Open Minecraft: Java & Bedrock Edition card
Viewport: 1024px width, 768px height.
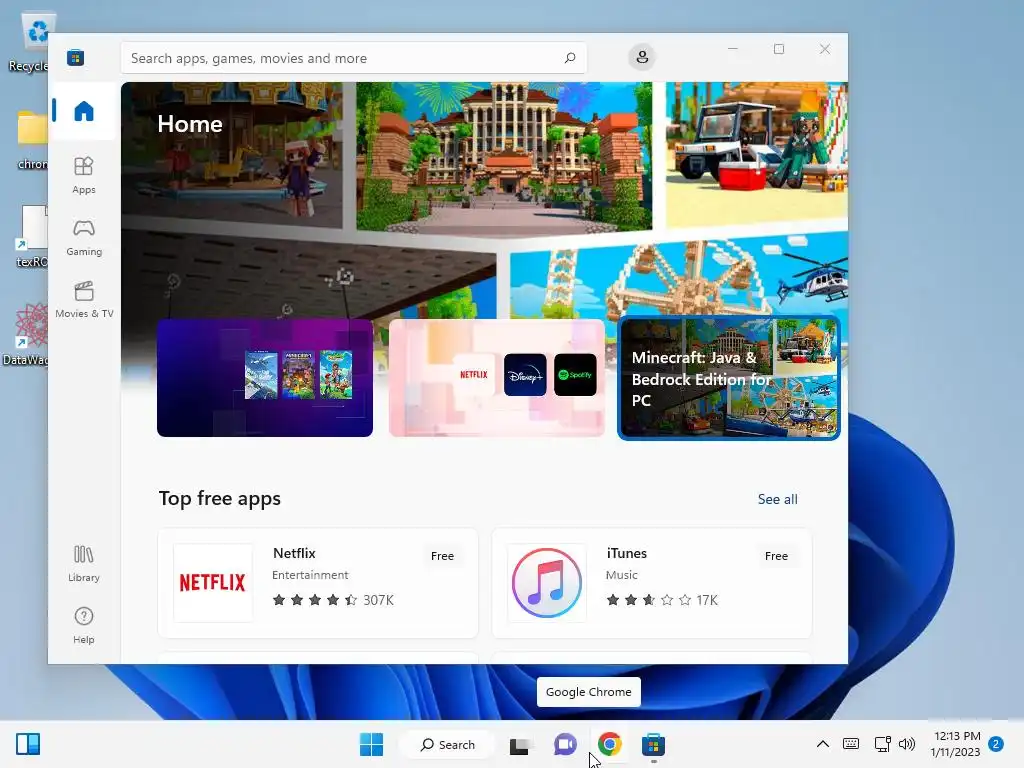(x=729, y=377)
